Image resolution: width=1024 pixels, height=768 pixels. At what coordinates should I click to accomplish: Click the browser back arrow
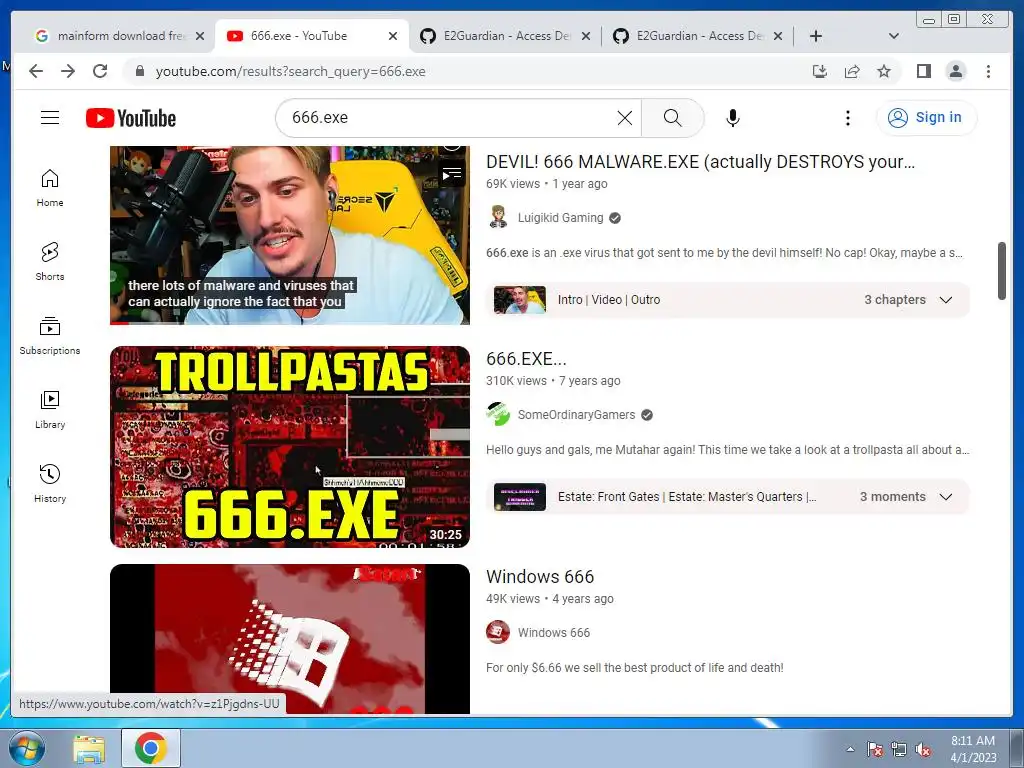(36, 71)
